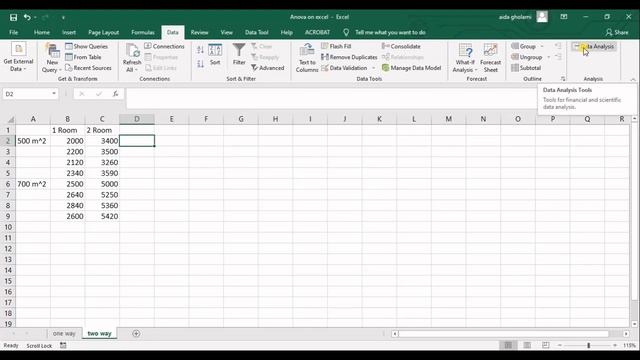Sort Z to A descending
The width and height of the screenshot is (640, 360).
(x=200, y=64)
